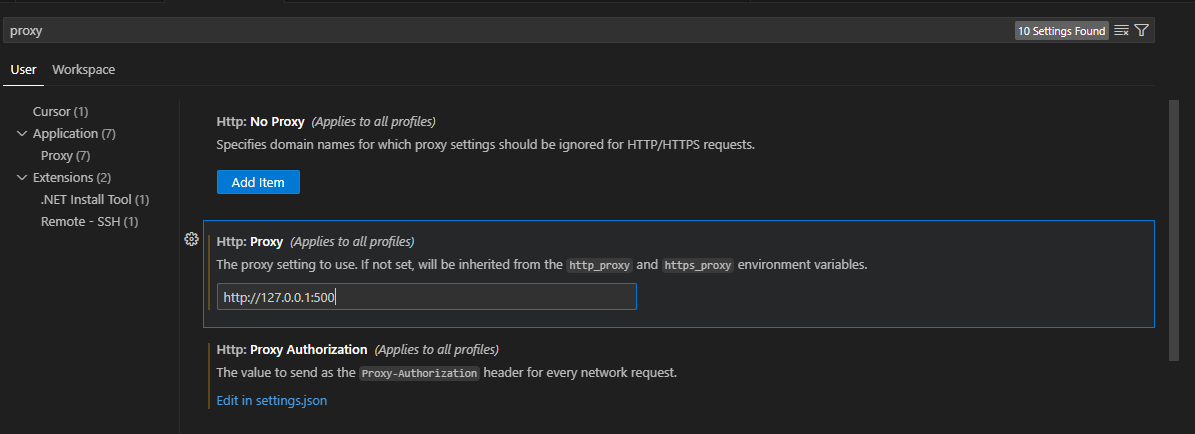Switch to the User settings tab
1195x434 pixels.
pyautogui.click(x=23, y=70)
